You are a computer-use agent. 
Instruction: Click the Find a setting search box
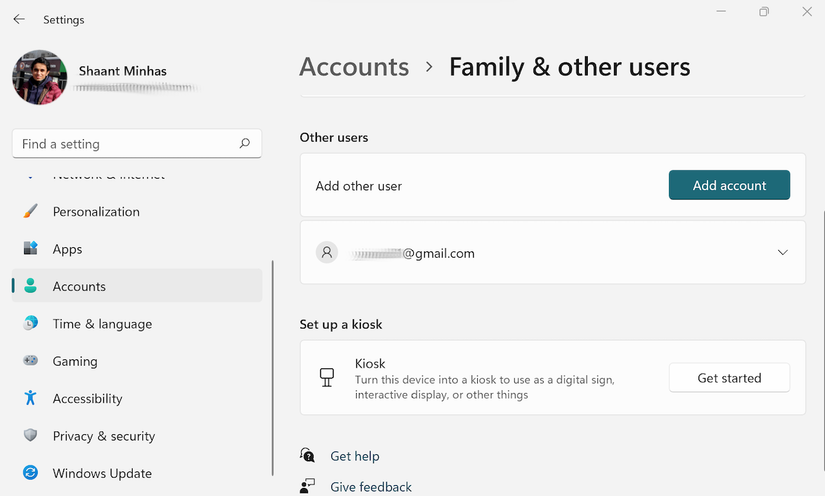point(125,144)
